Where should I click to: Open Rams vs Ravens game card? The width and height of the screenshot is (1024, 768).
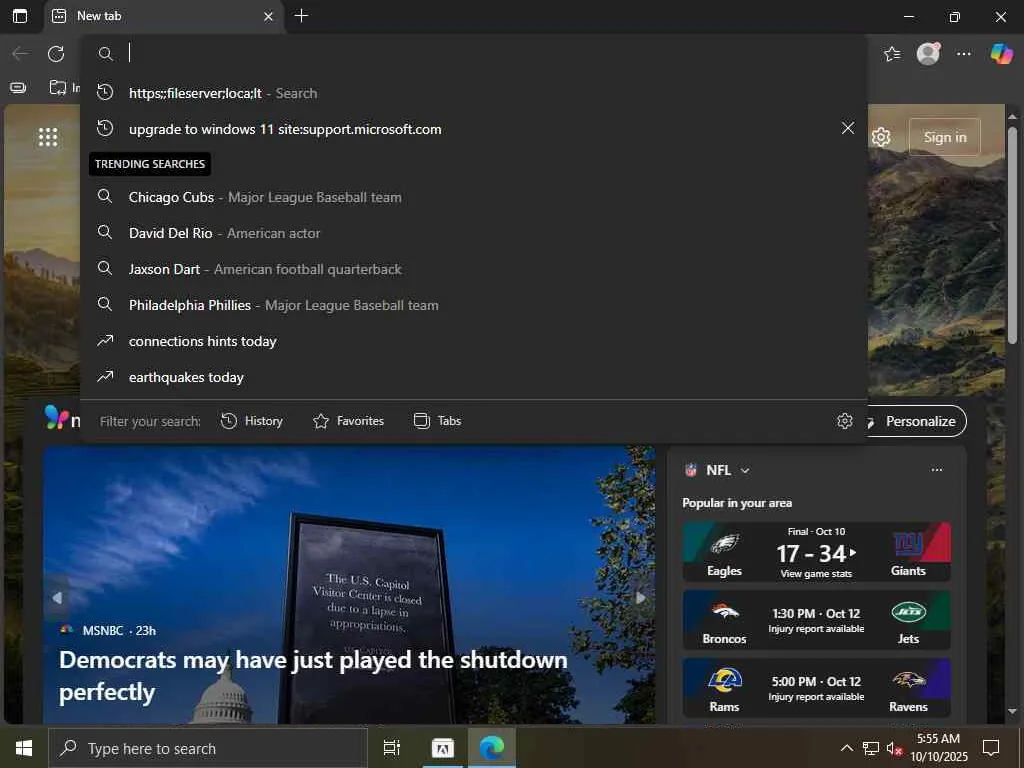[816, 688]
